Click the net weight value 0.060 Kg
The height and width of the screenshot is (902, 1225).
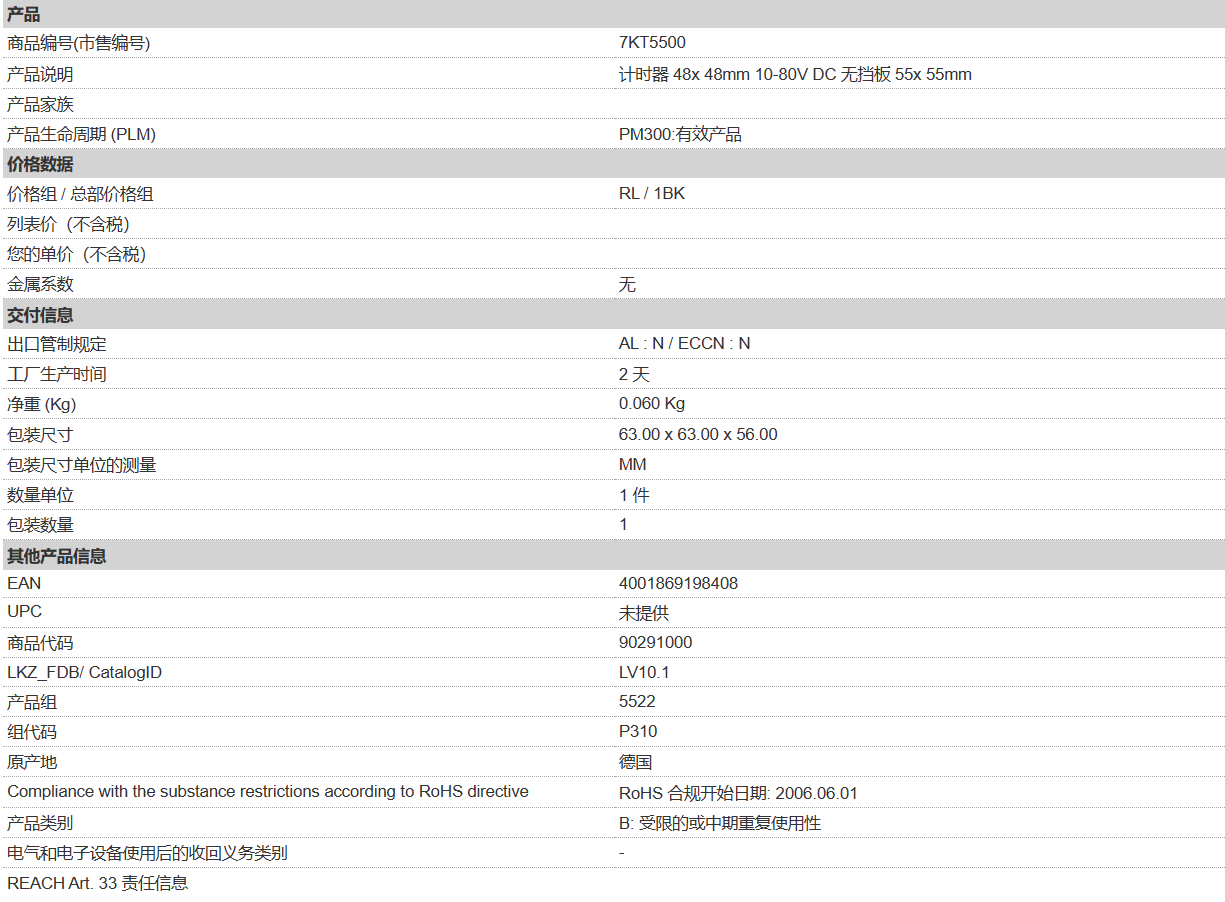click(x=652, y=403)
